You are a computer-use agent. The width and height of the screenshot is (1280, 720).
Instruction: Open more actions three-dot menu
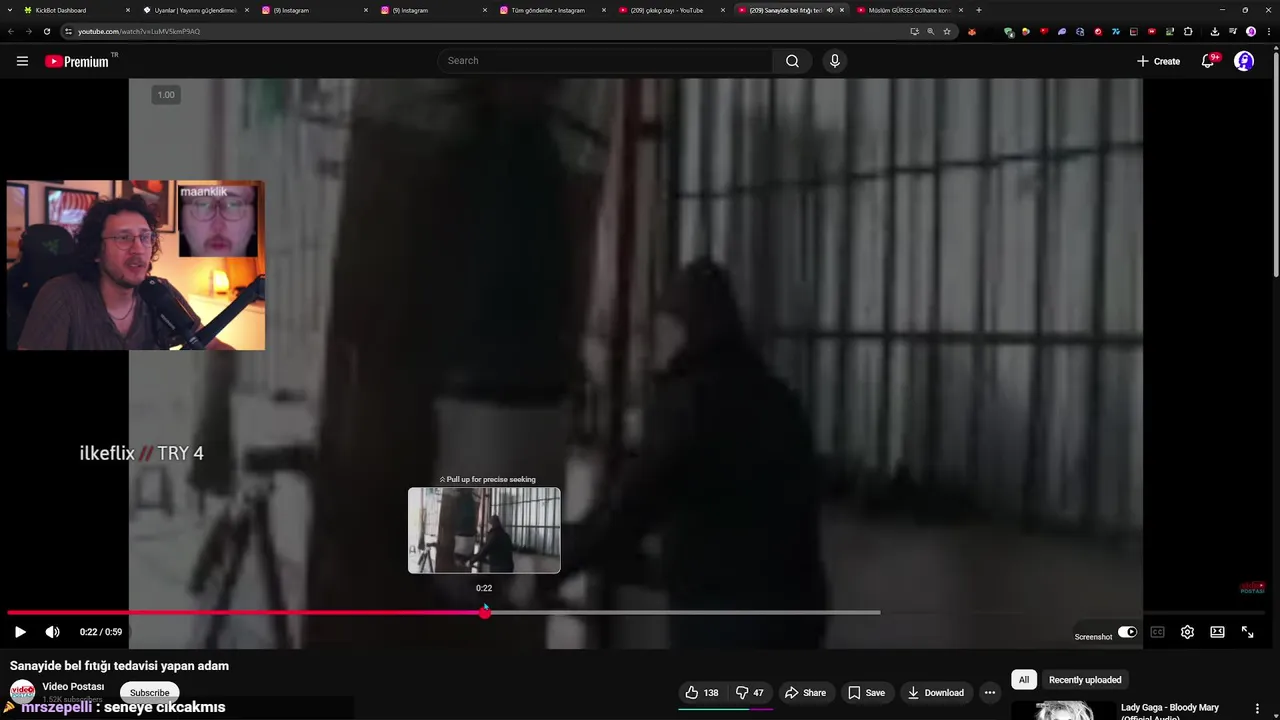[989, 692]
